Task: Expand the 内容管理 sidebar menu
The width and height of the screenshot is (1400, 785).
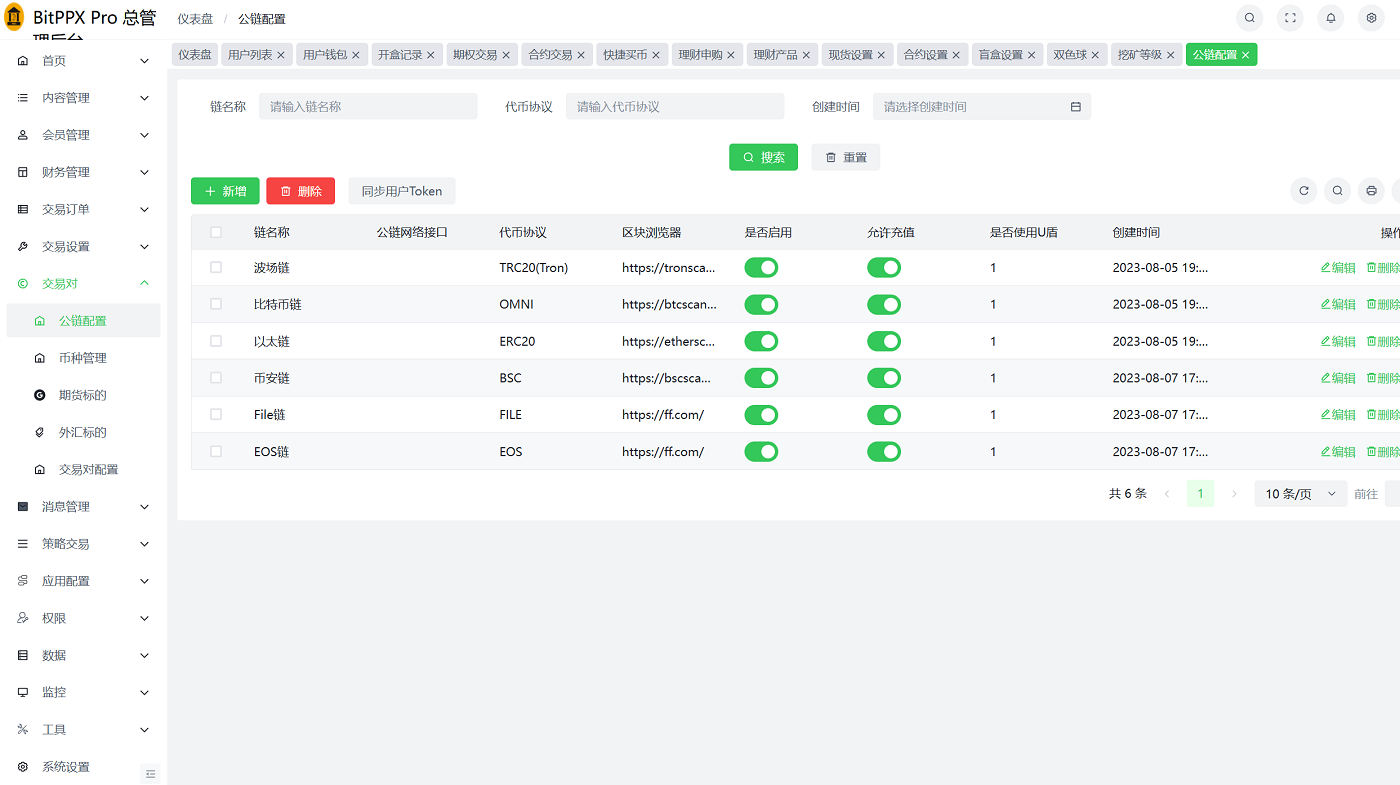Action: click(x=83, y=98)
